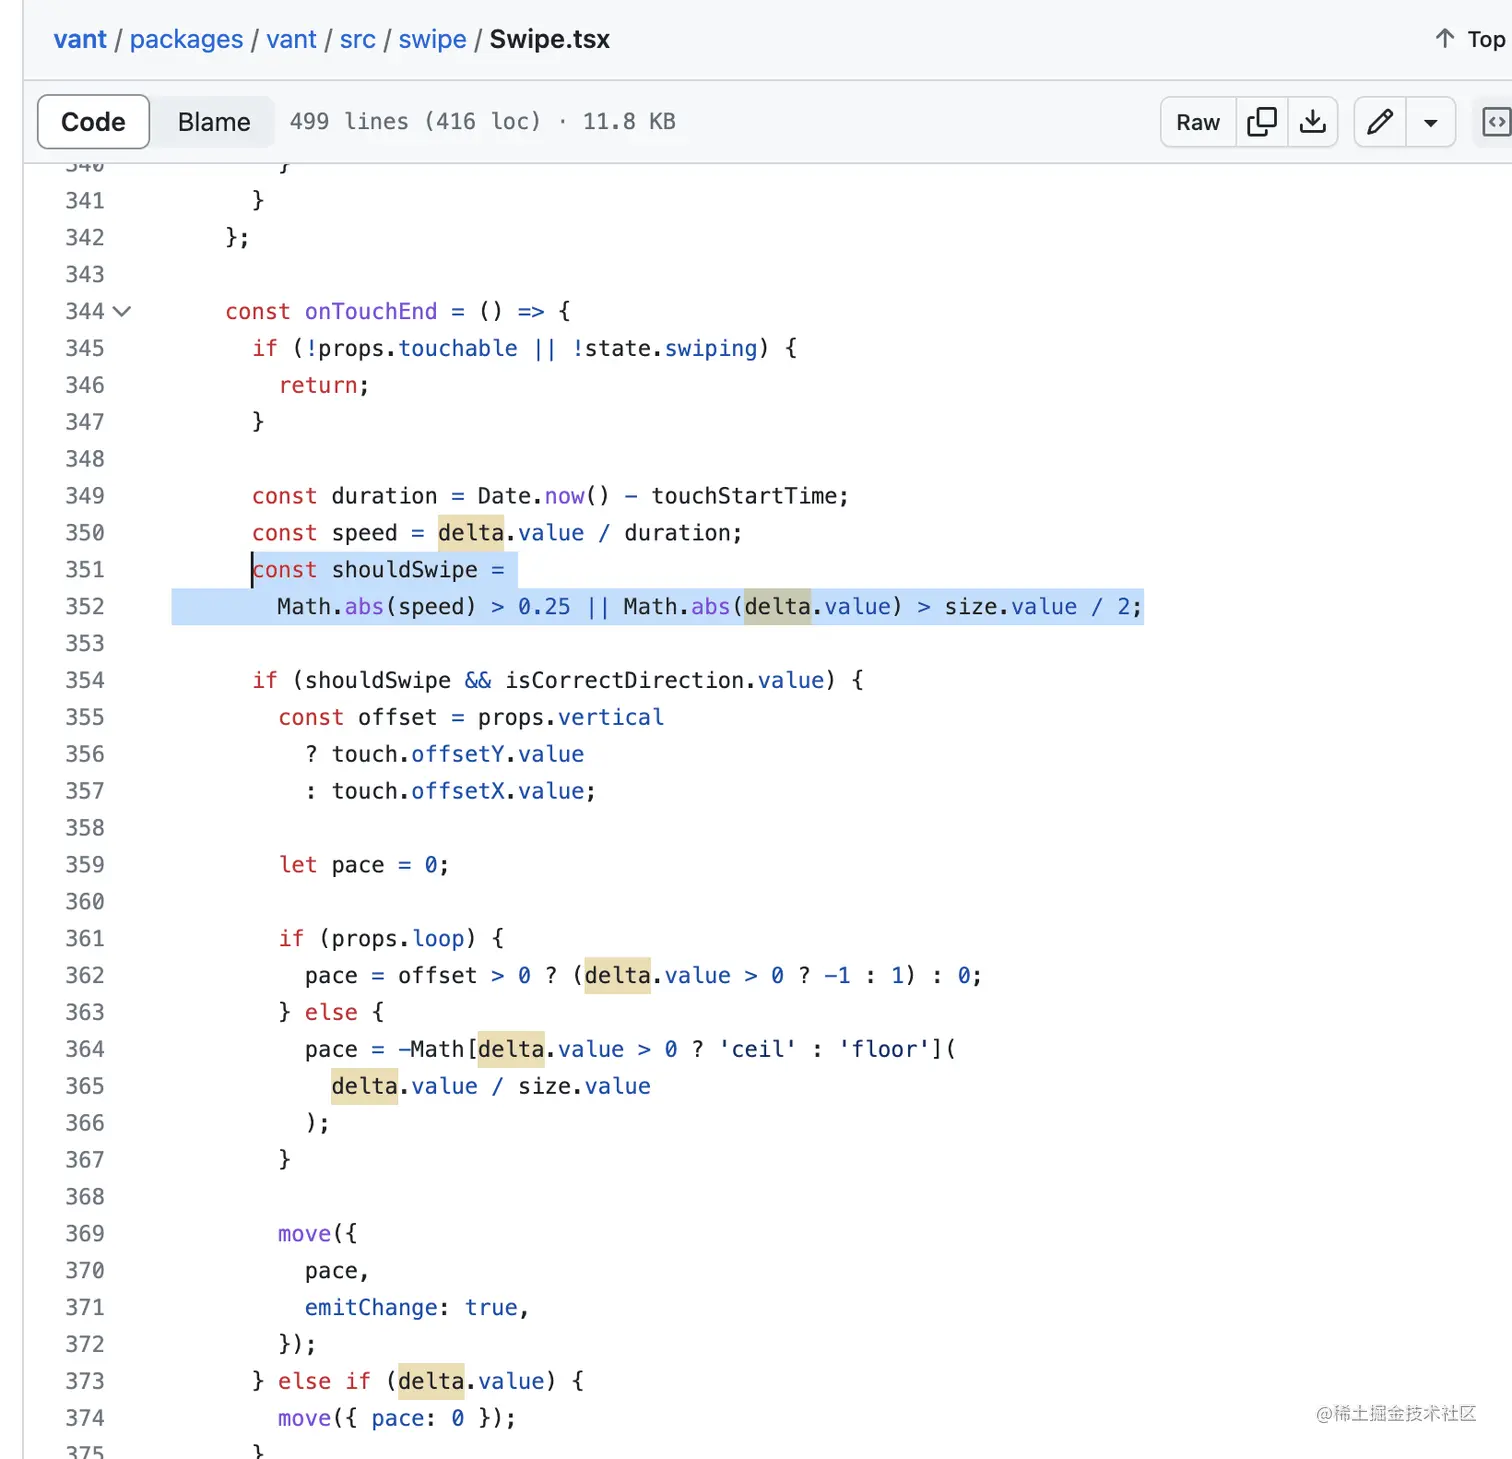The height and width of the screenshot is (1459, 1512).
Task: Open the vant repository root link
Action: tap(80, 39)
